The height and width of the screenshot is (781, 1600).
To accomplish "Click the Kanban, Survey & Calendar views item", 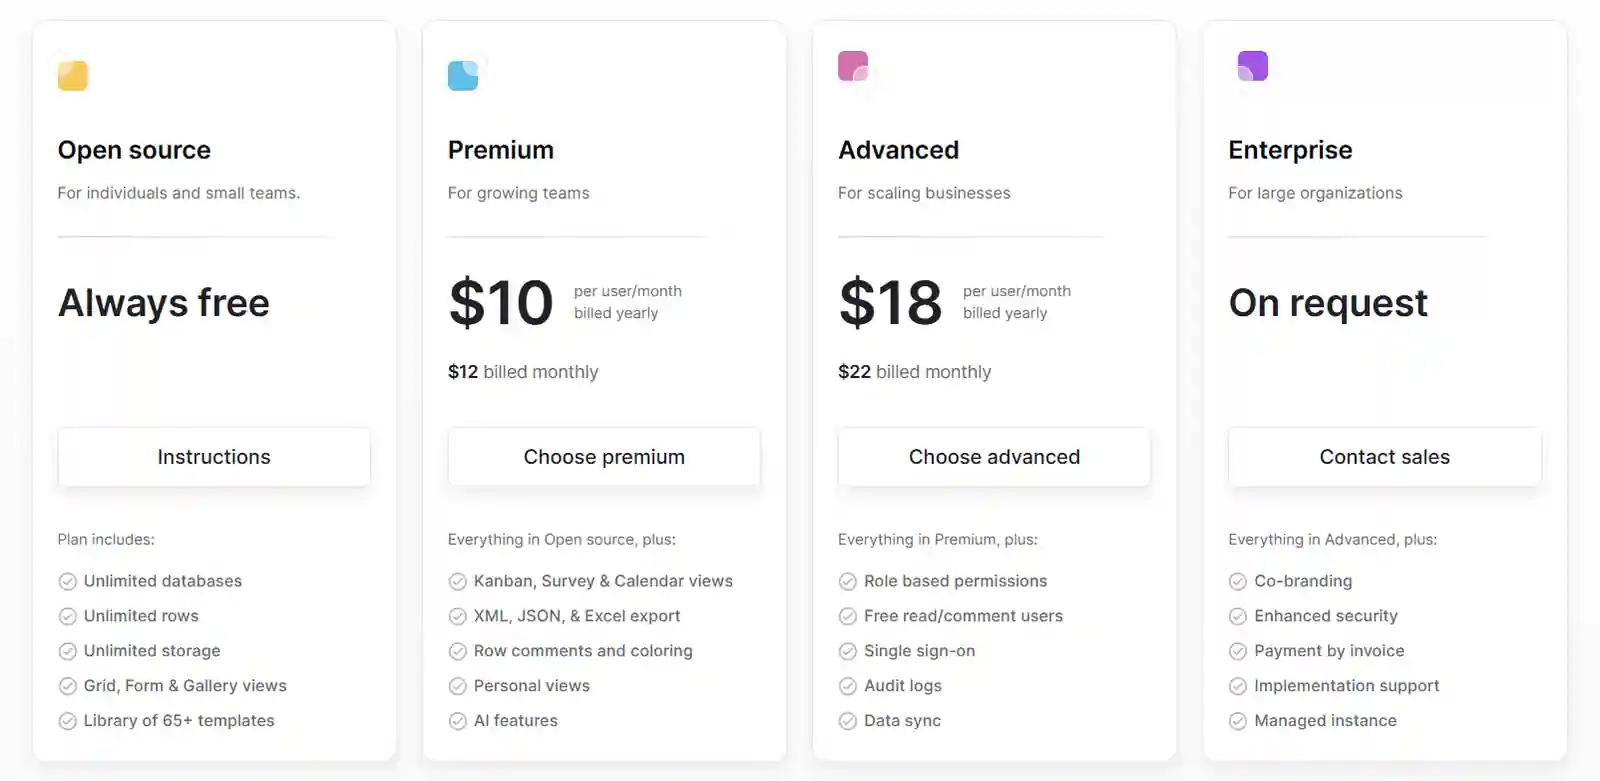I will [x=603, y=581].
